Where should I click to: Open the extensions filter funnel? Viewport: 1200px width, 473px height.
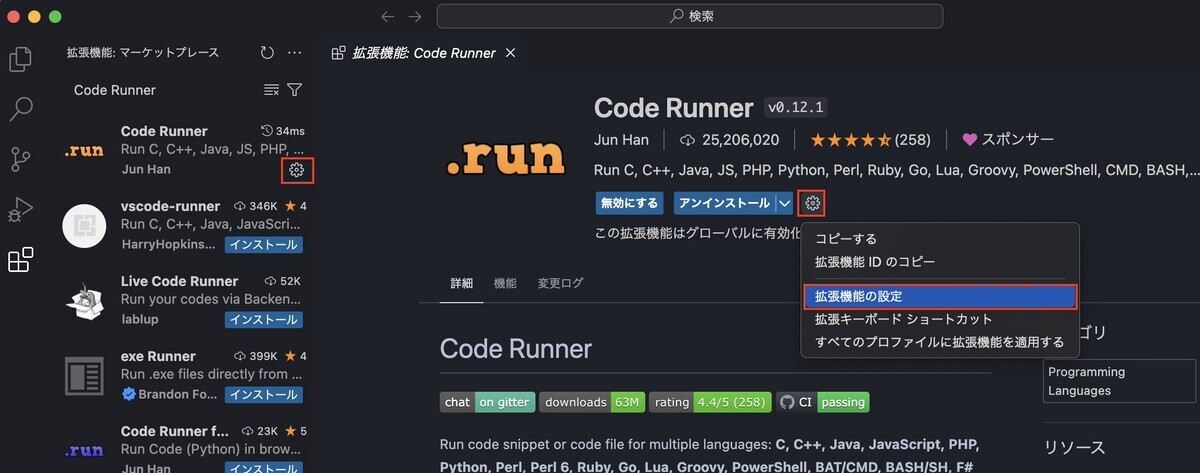(294, 90)
